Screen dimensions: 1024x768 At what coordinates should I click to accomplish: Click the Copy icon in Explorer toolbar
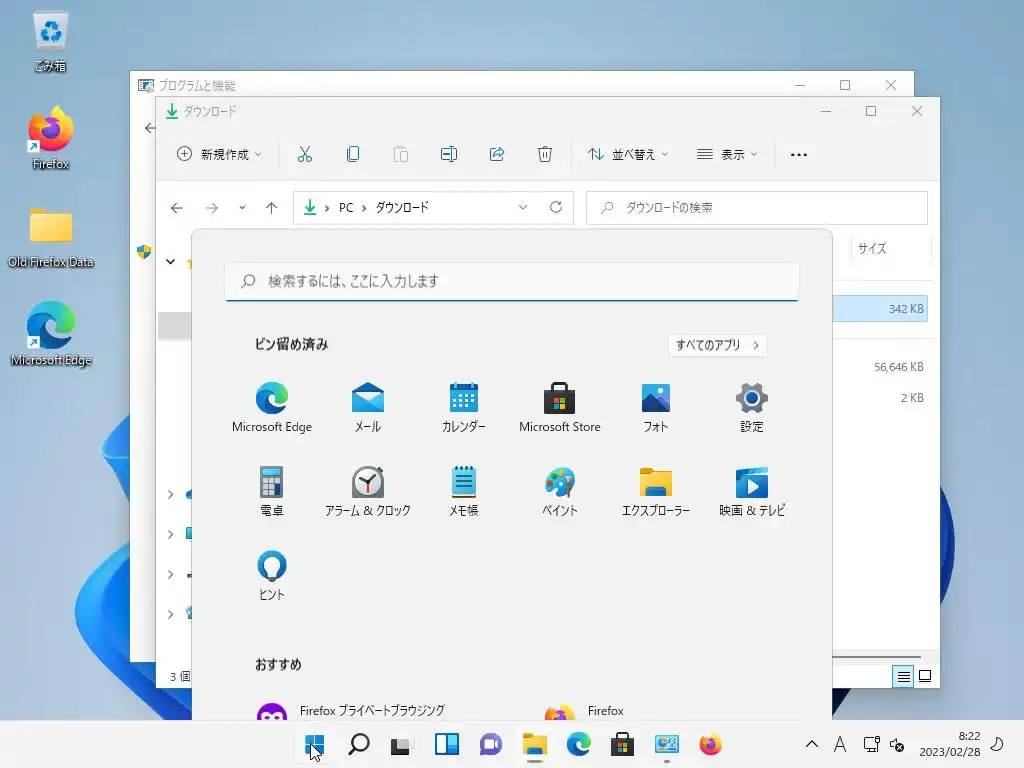coord(353,154)
